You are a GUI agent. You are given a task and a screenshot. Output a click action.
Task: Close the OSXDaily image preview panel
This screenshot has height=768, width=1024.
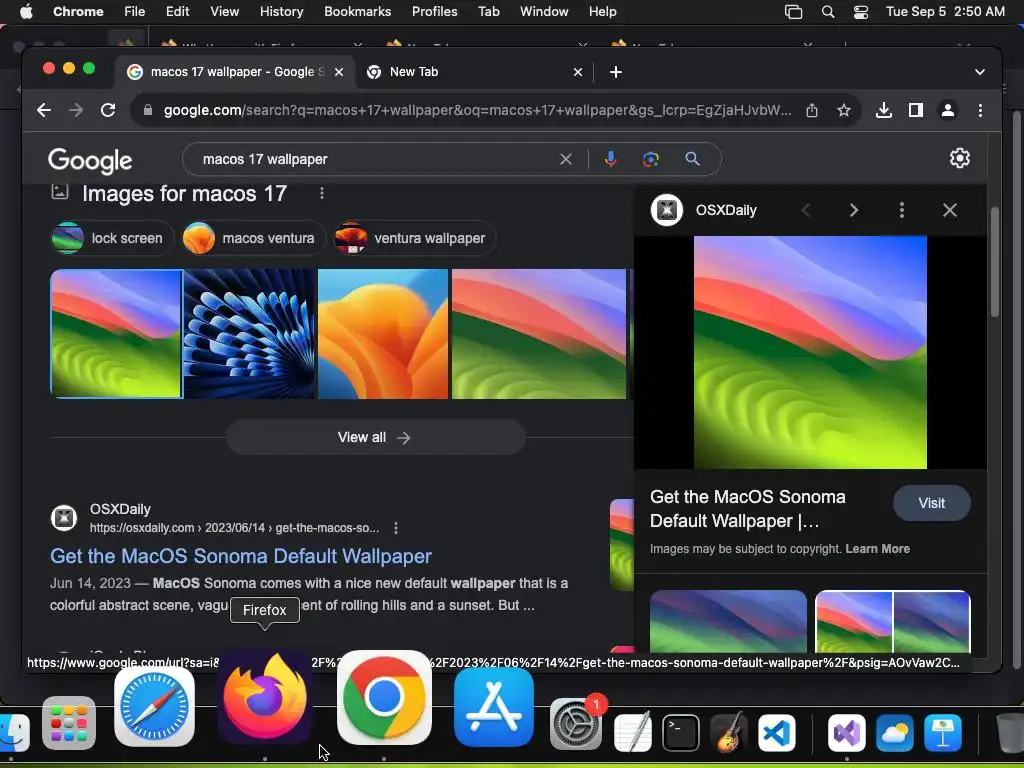(950, 210)
